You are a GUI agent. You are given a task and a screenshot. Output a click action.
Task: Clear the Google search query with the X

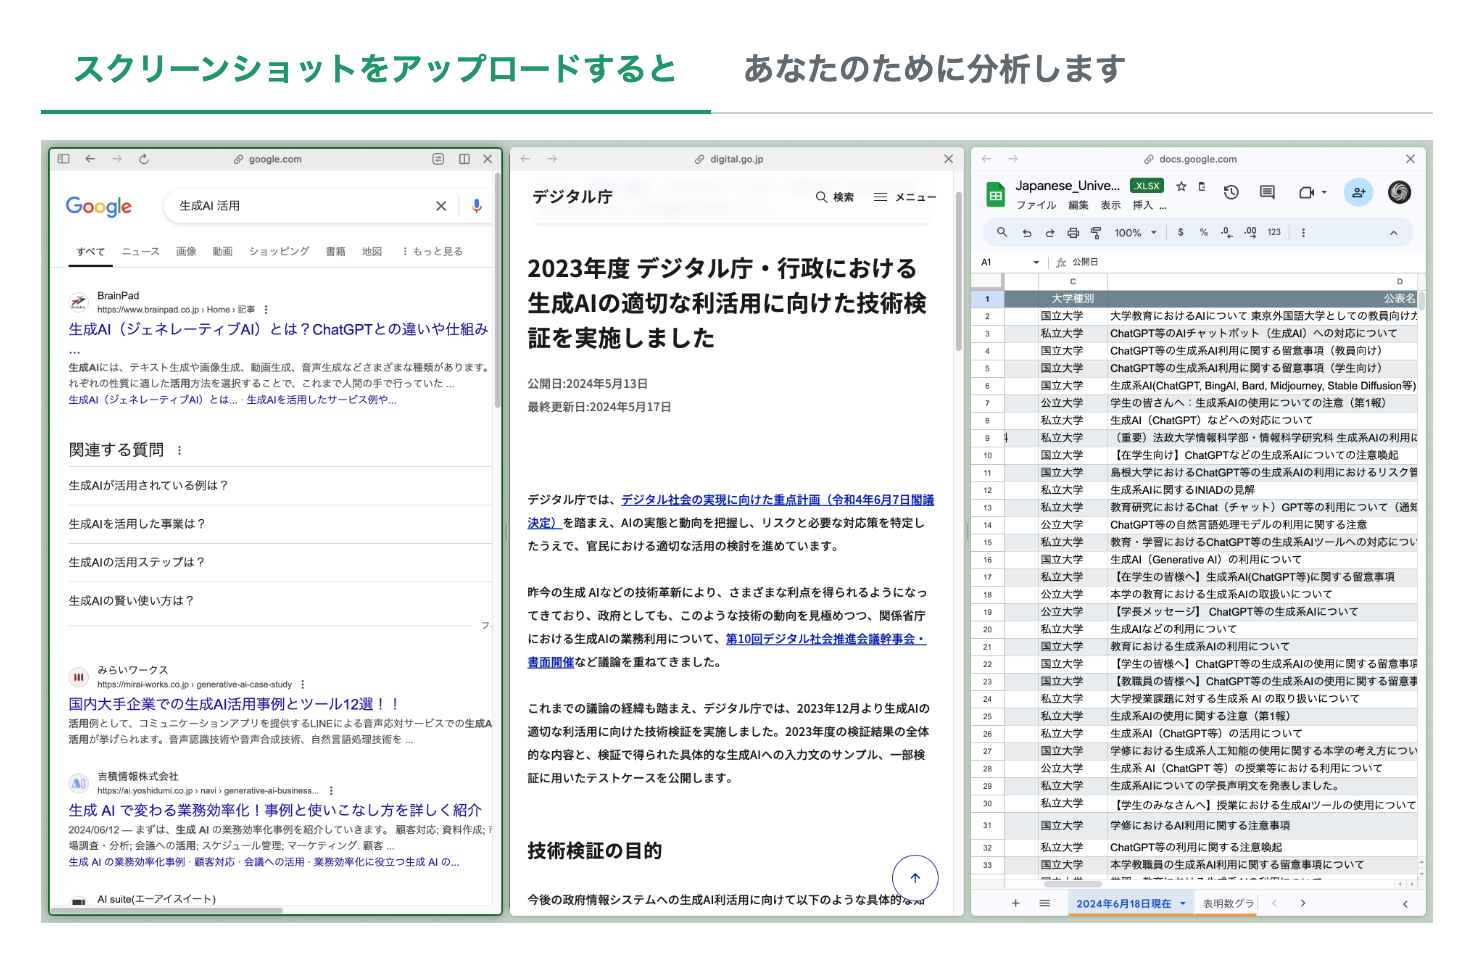click(x=441, y=206)
